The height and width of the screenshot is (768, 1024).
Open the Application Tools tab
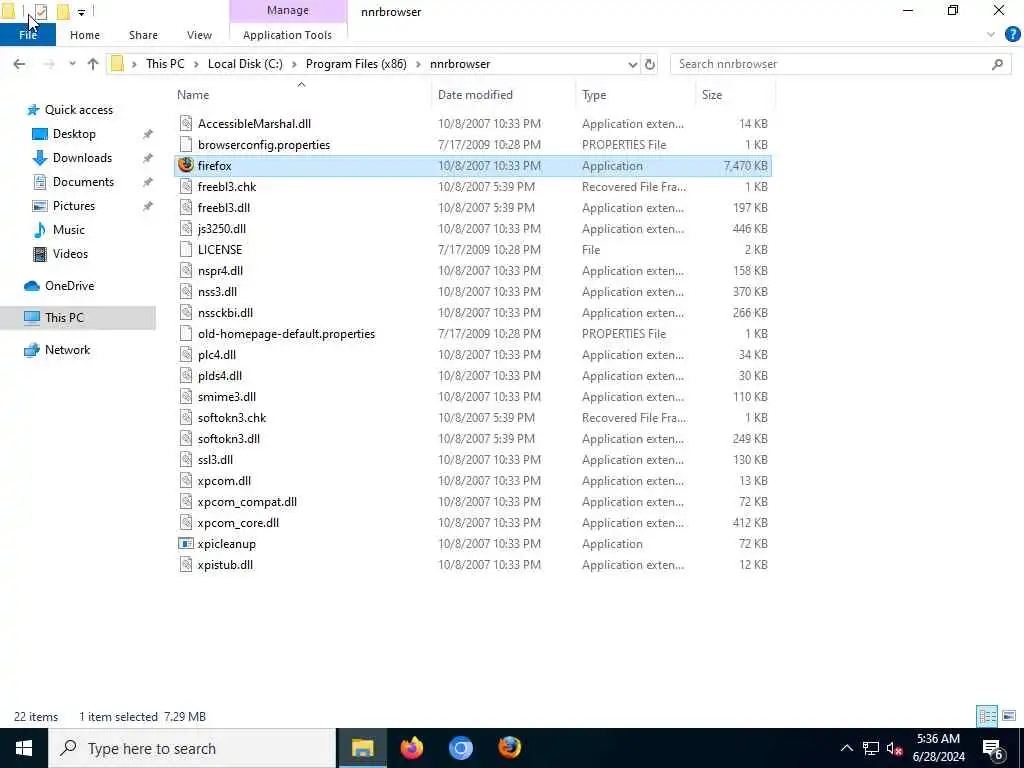tap(287, 35)
